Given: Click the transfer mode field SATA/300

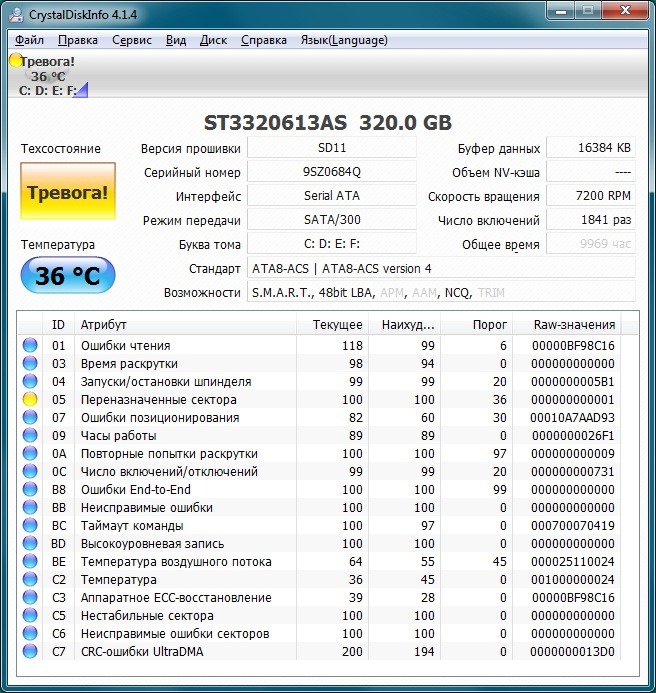Looking at the screenshot, I should coord(332,220).
